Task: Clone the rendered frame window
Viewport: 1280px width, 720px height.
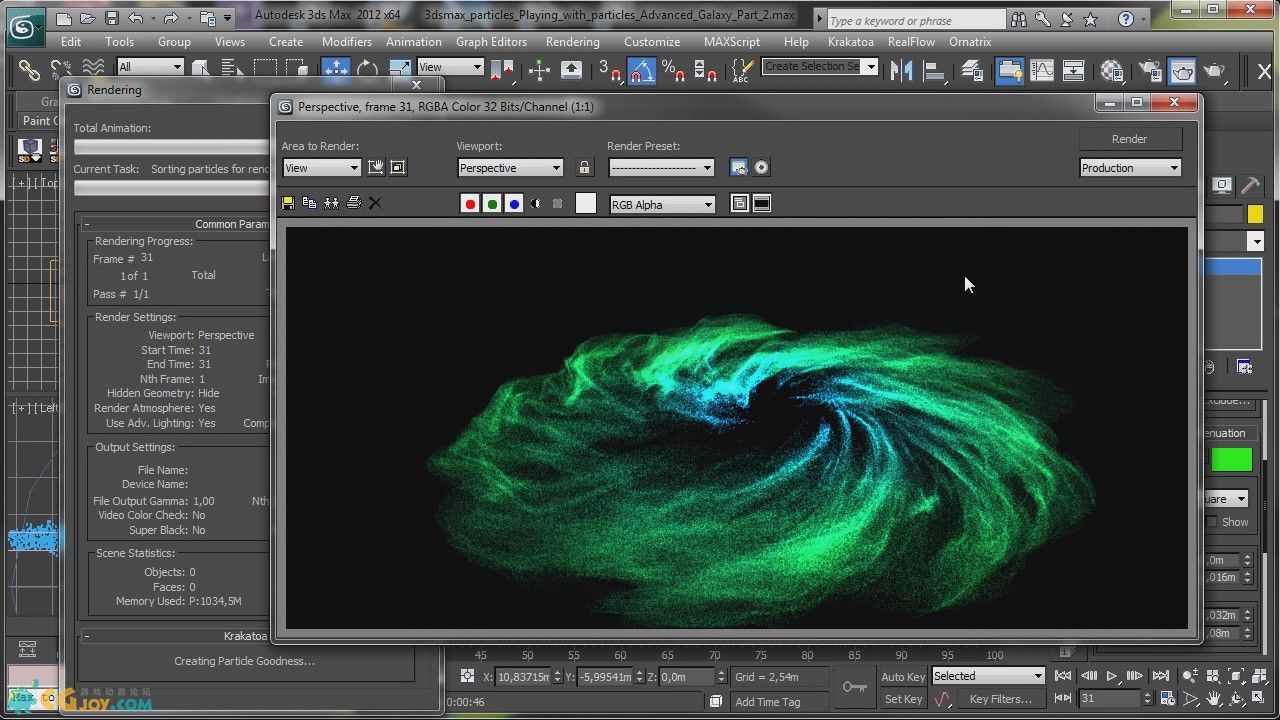Action: 331,203
